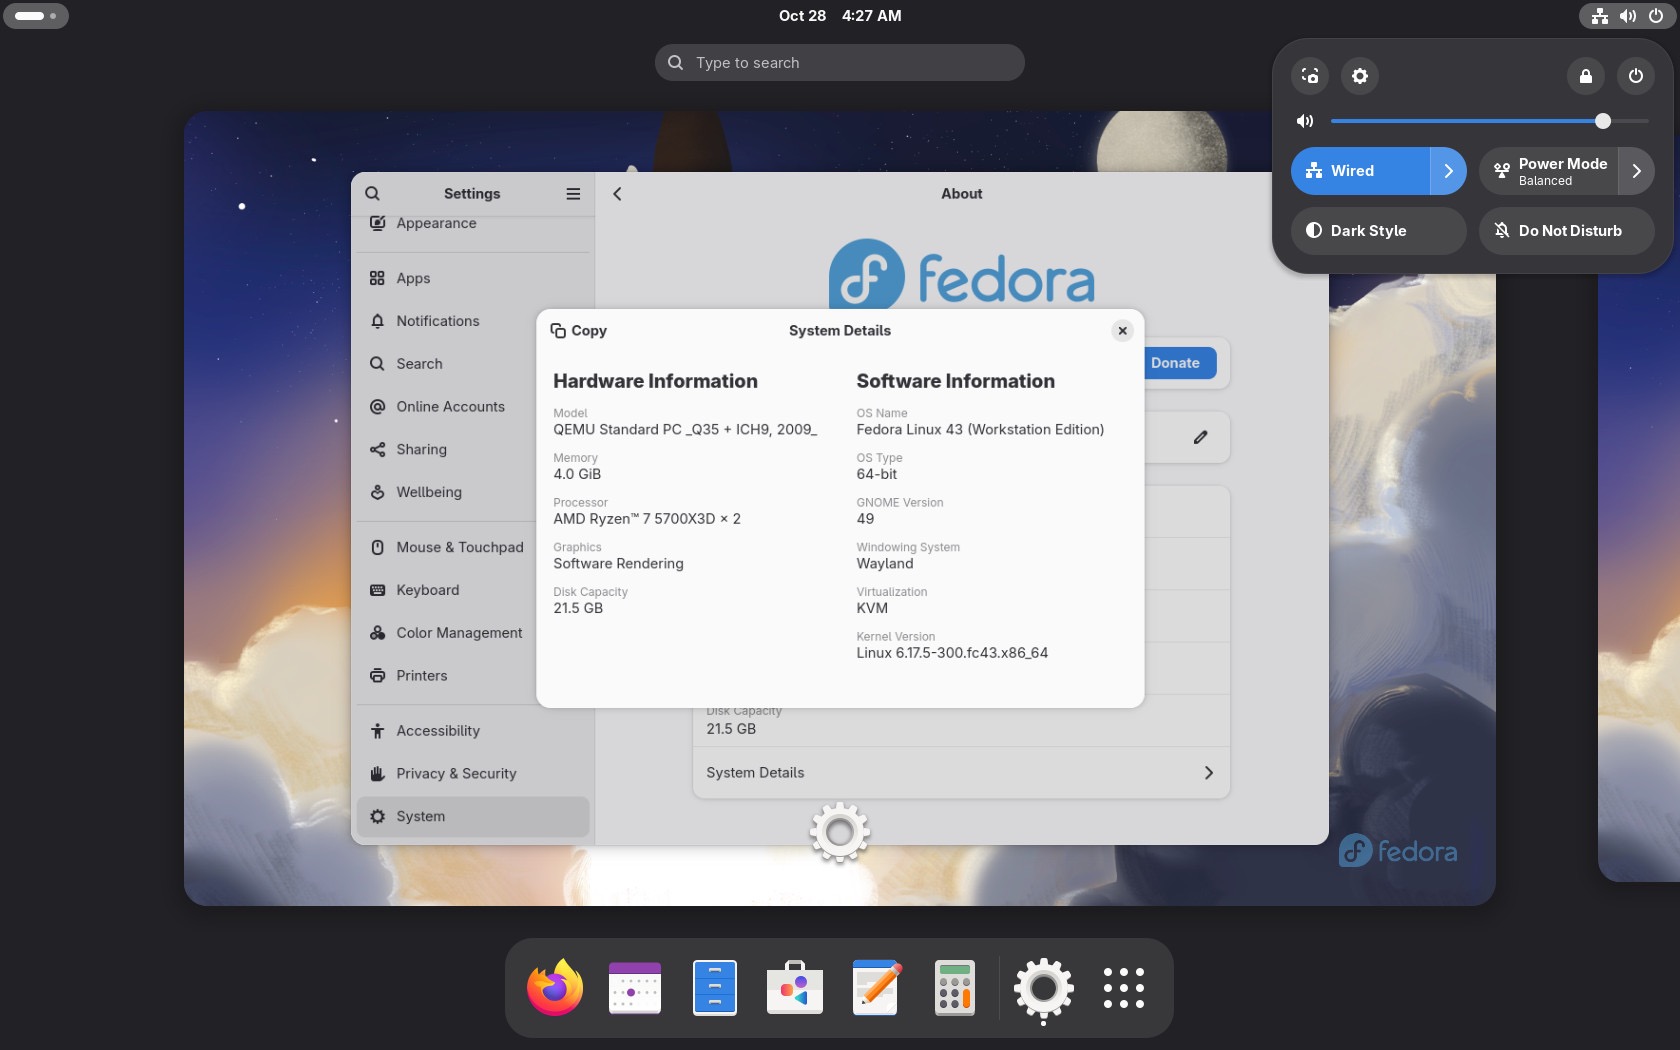The image size is (1680, 1050).
Task: Switch to the Appearance section in Settings
Action: click(x=436, y=223)
